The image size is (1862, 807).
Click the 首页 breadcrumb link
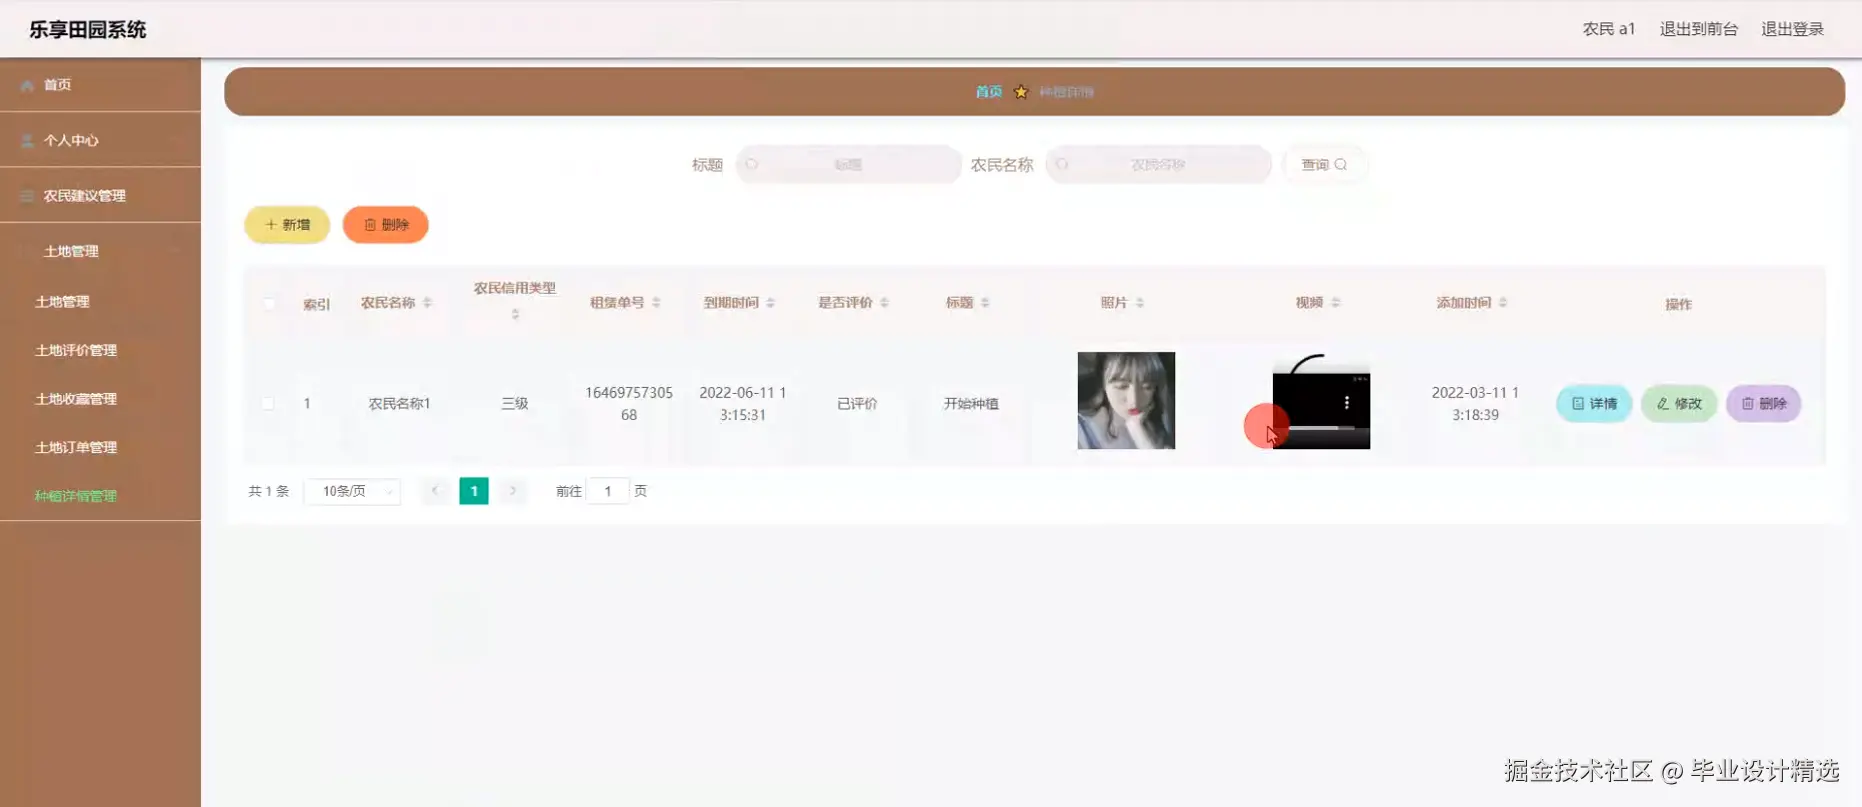click(x=988, y=92)
